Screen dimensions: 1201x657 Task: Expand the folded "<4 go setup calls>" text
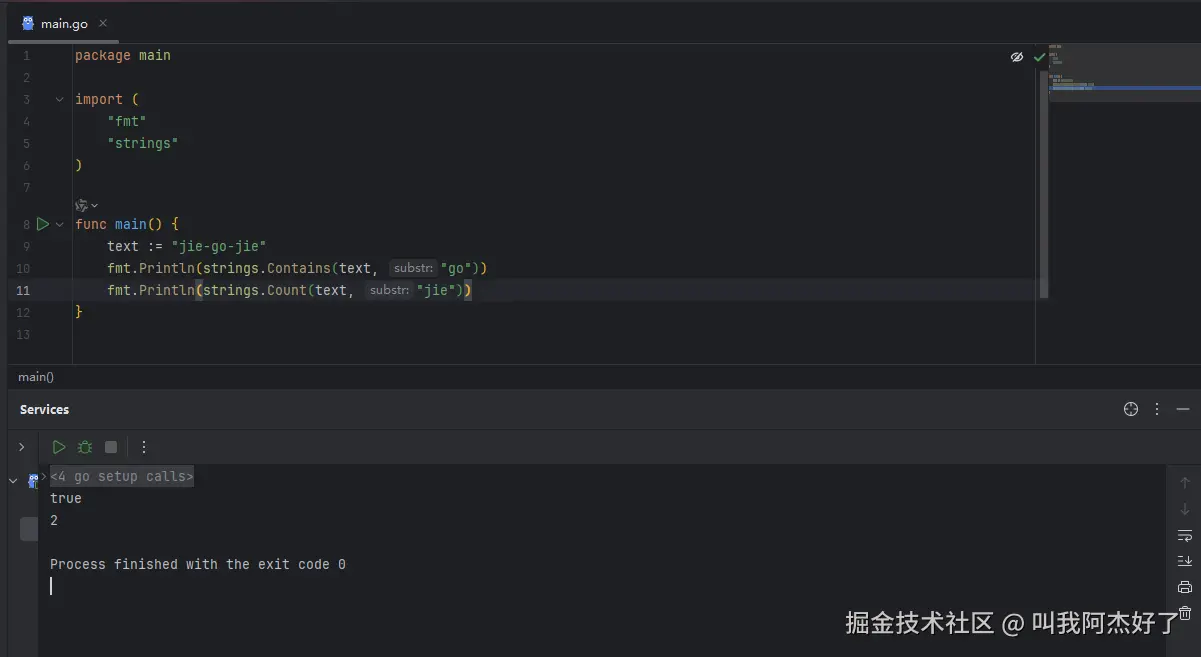(122, 476)
